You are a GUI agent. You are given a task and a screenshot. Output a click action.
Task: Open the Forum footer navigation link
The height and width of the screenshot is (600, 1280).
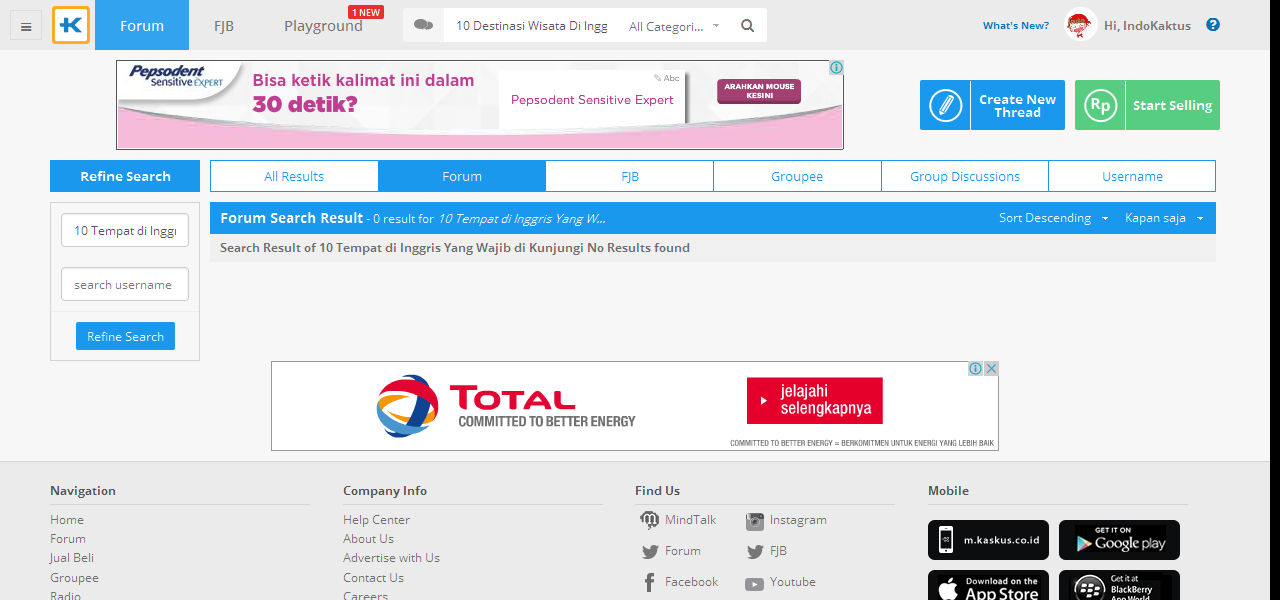pyautogui.click(x=68, y=539)
